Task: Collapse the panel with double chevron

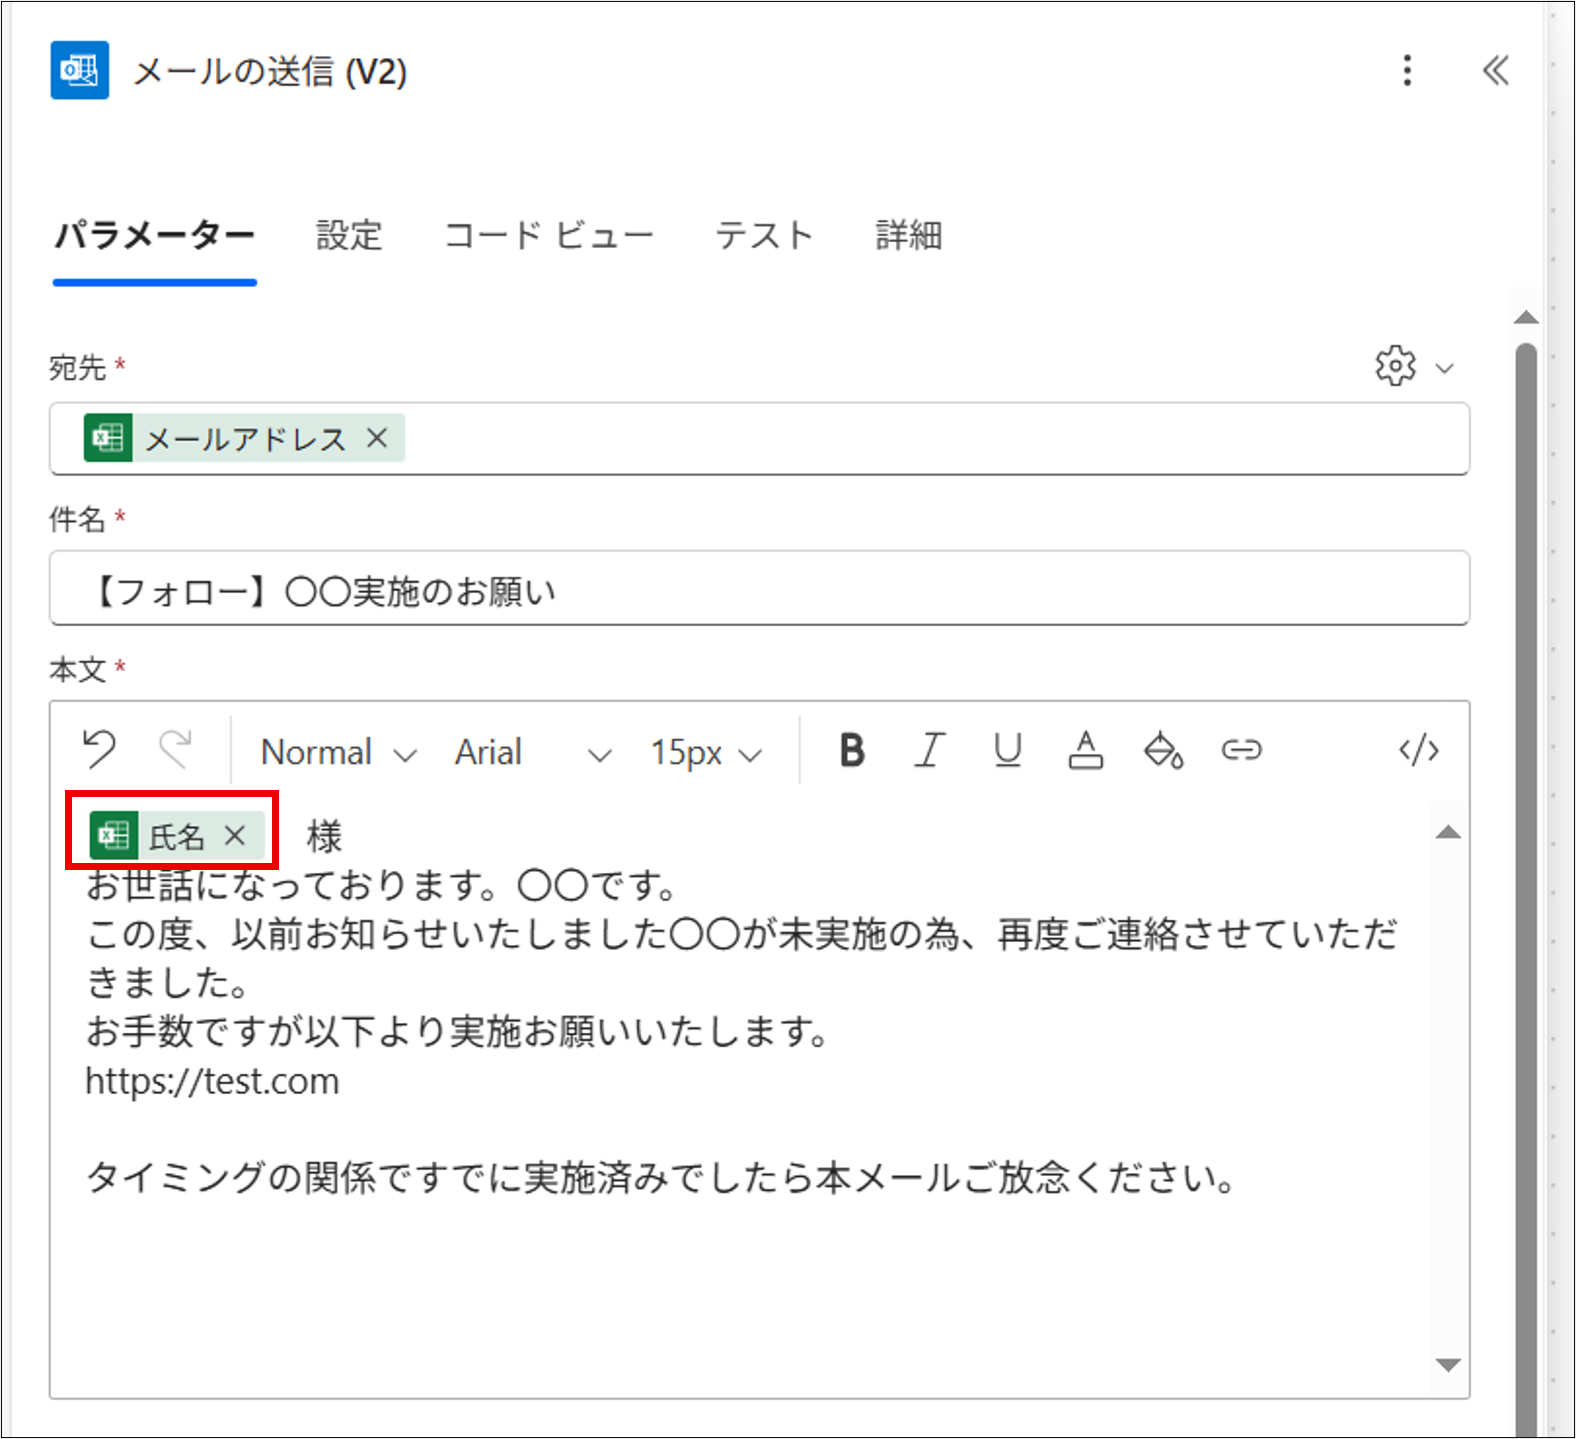Action: (1495, 71)
